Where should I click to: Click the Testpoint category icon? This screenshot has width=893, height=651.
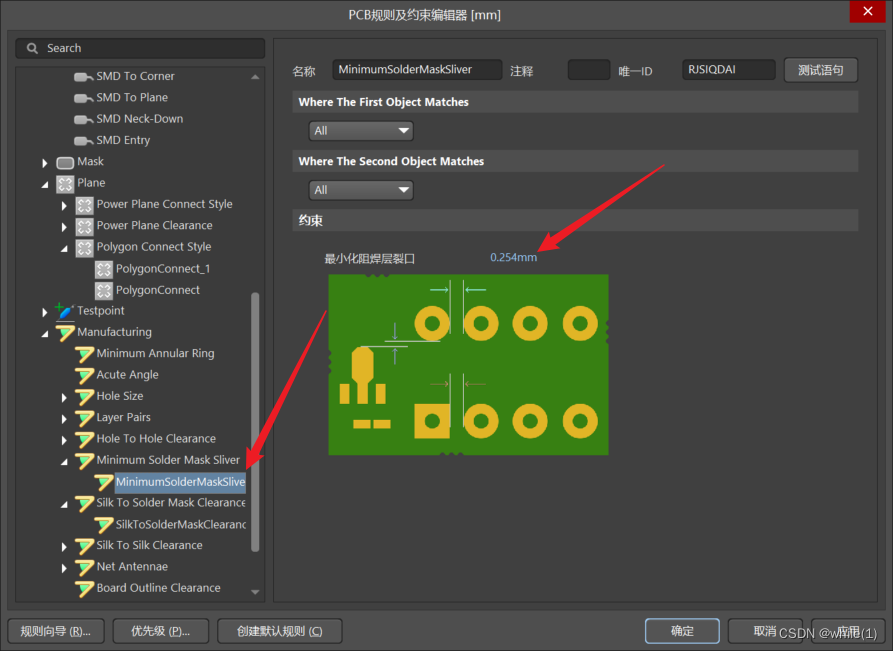65,311
